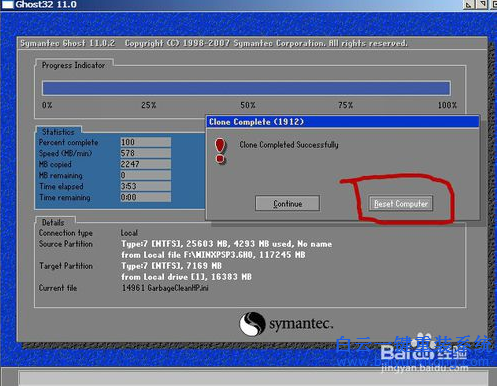Image resolution: width=497 pixels, height=387 pixels.
Task: Click source line 'Type:7 [NTFS], 25603 MB'
Action: tap(227, 244)
